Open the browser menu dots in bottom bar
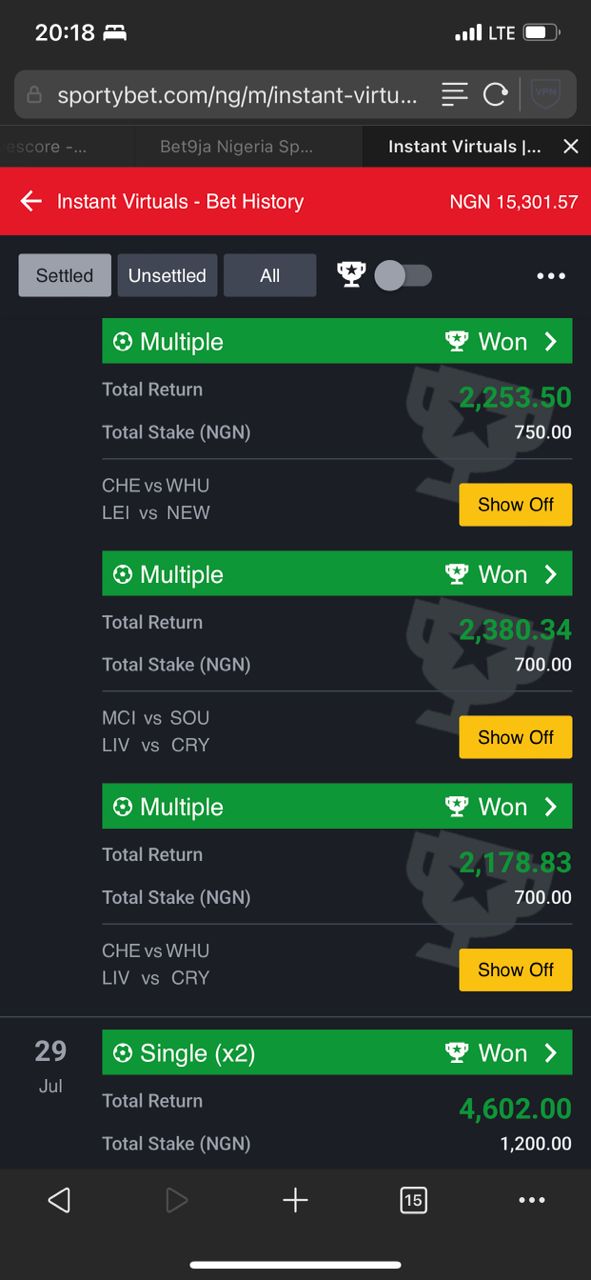591x1280 pixels. tap(532, 1200)
